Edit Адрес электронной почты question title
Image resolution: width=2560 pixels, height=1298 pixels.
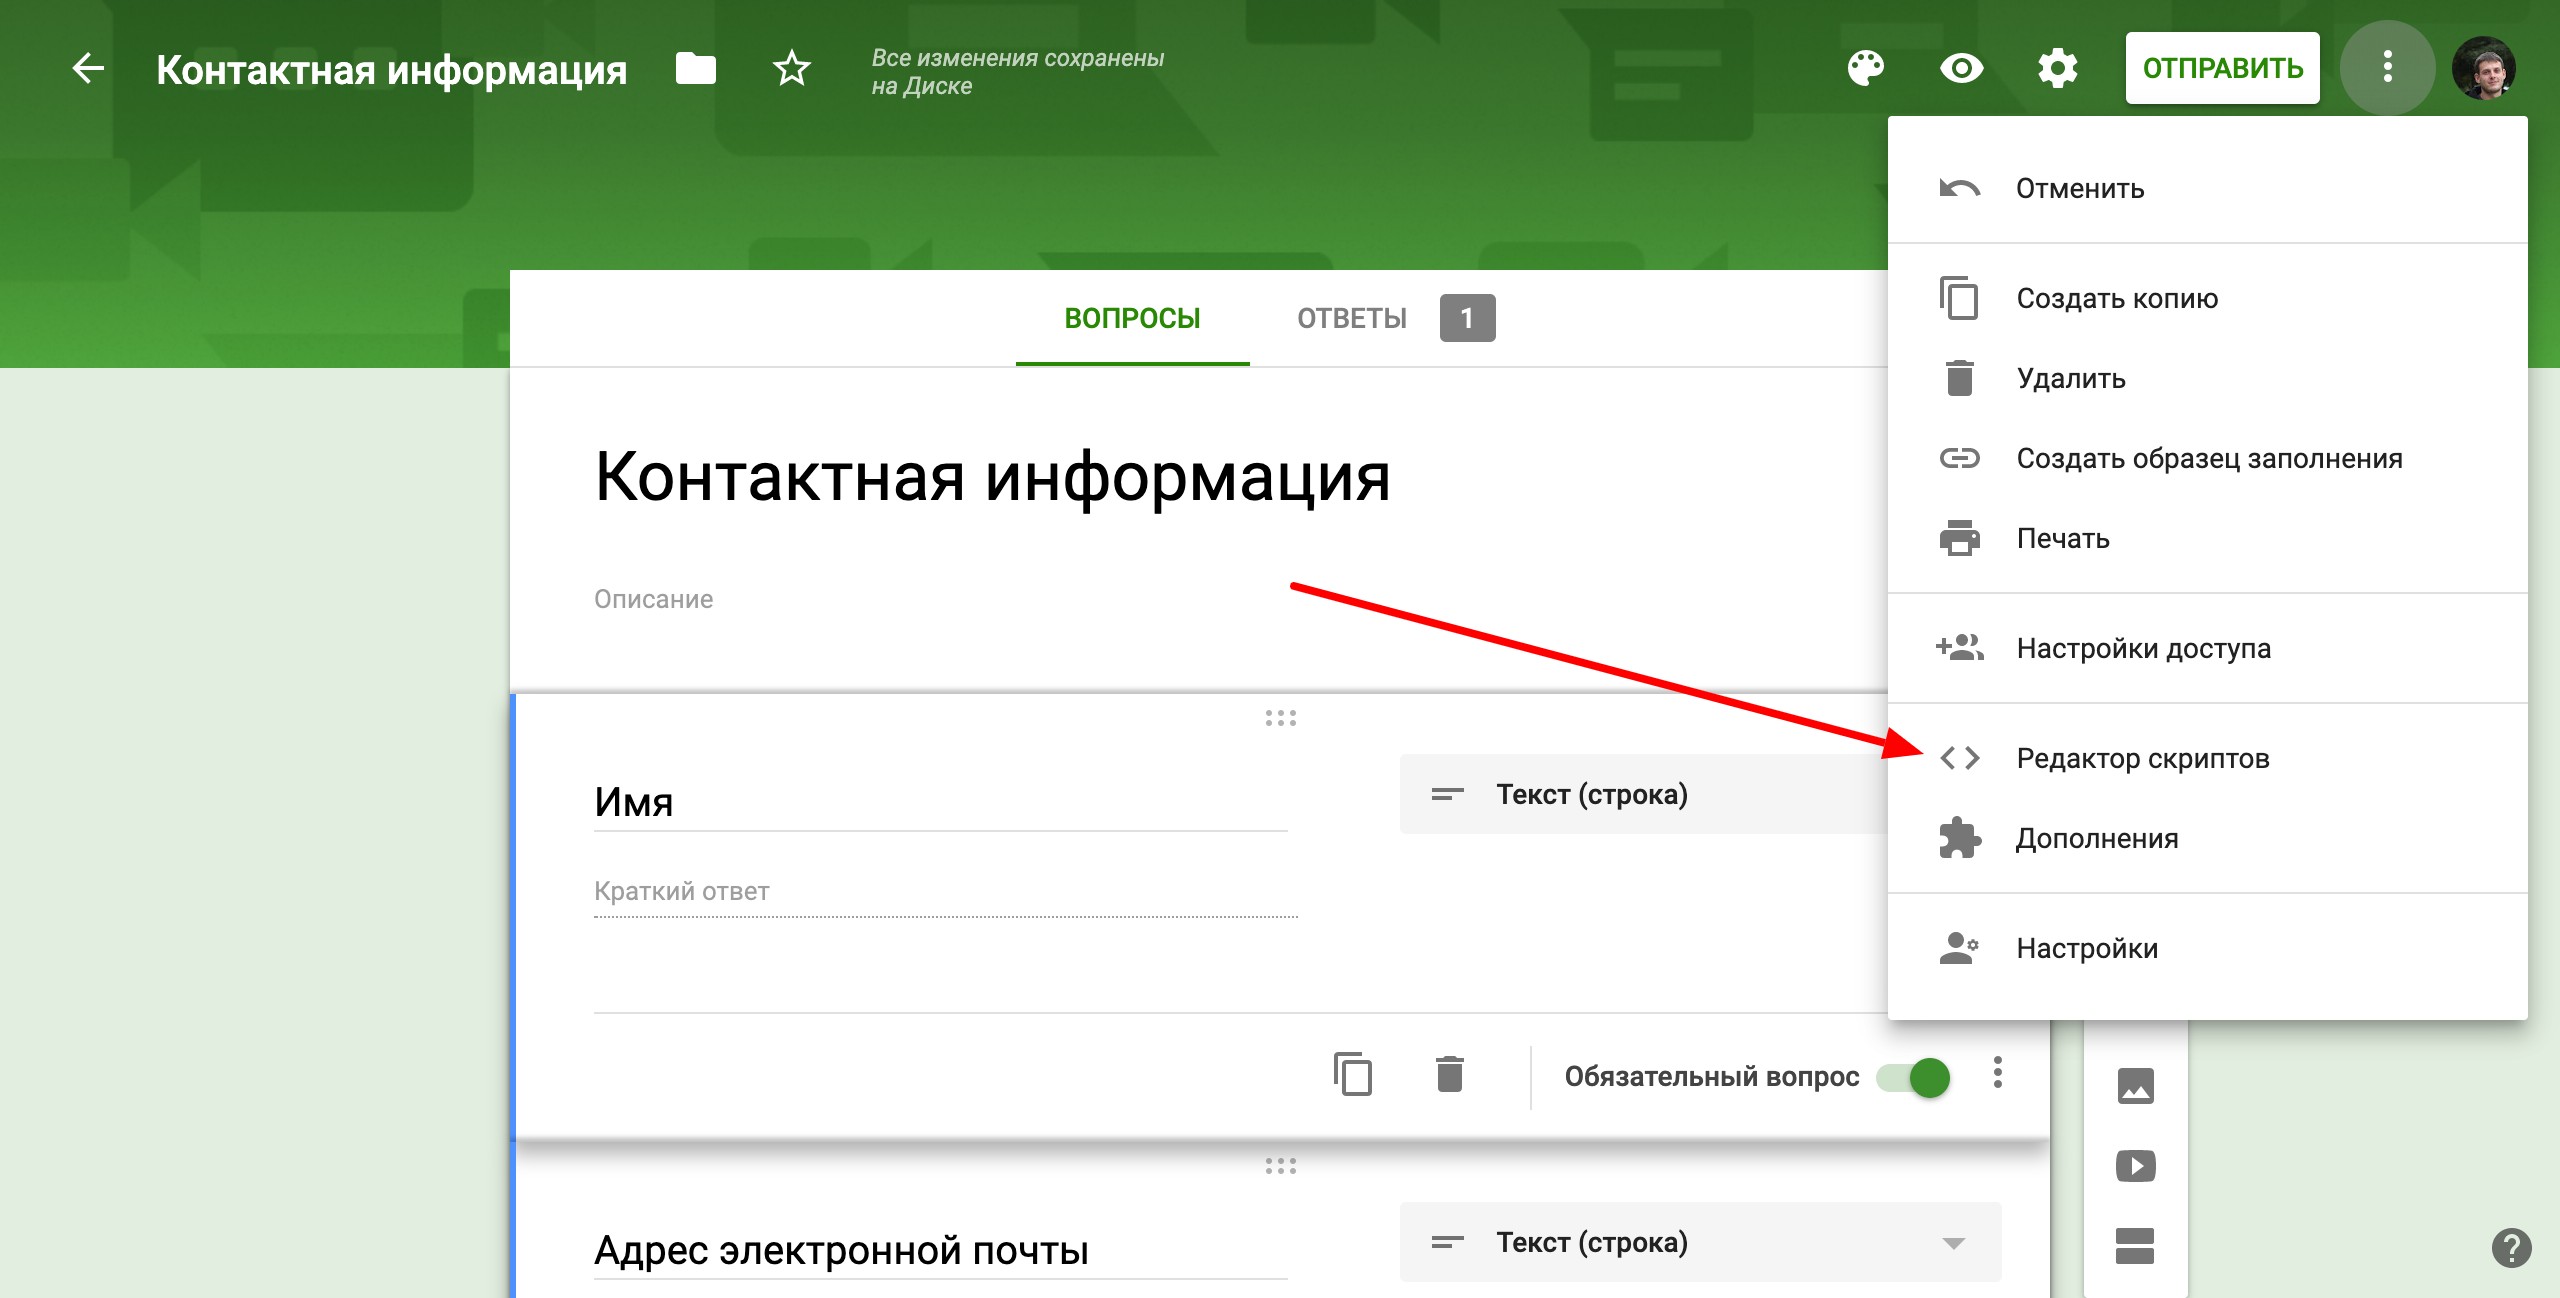(940, 1250)
